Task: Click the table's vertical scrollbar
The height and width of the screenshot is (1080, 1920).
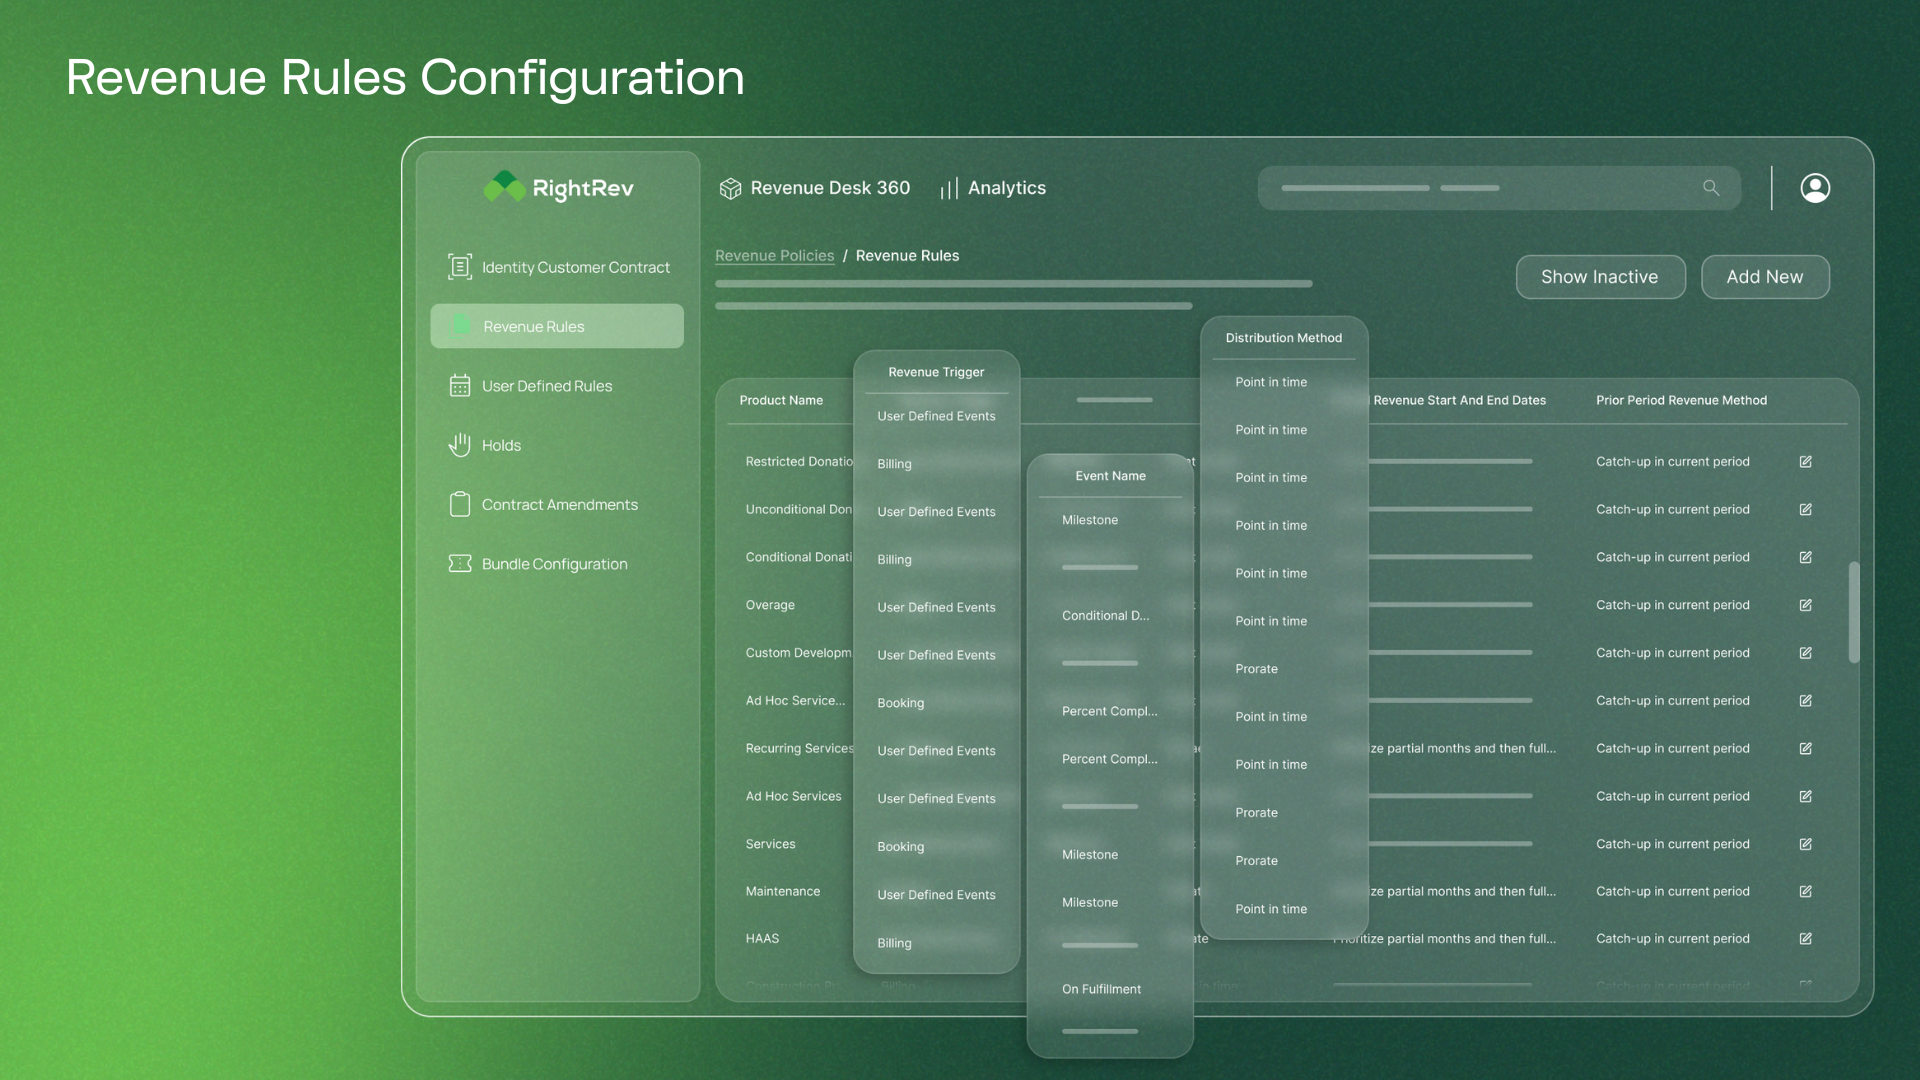Action: (x=1853, y=612)
